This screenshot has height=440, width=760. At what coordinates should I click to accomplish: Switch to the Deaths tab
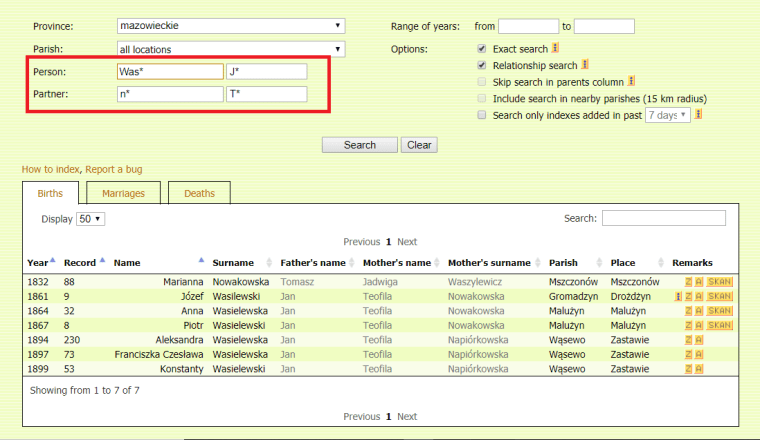pos(199,193)
